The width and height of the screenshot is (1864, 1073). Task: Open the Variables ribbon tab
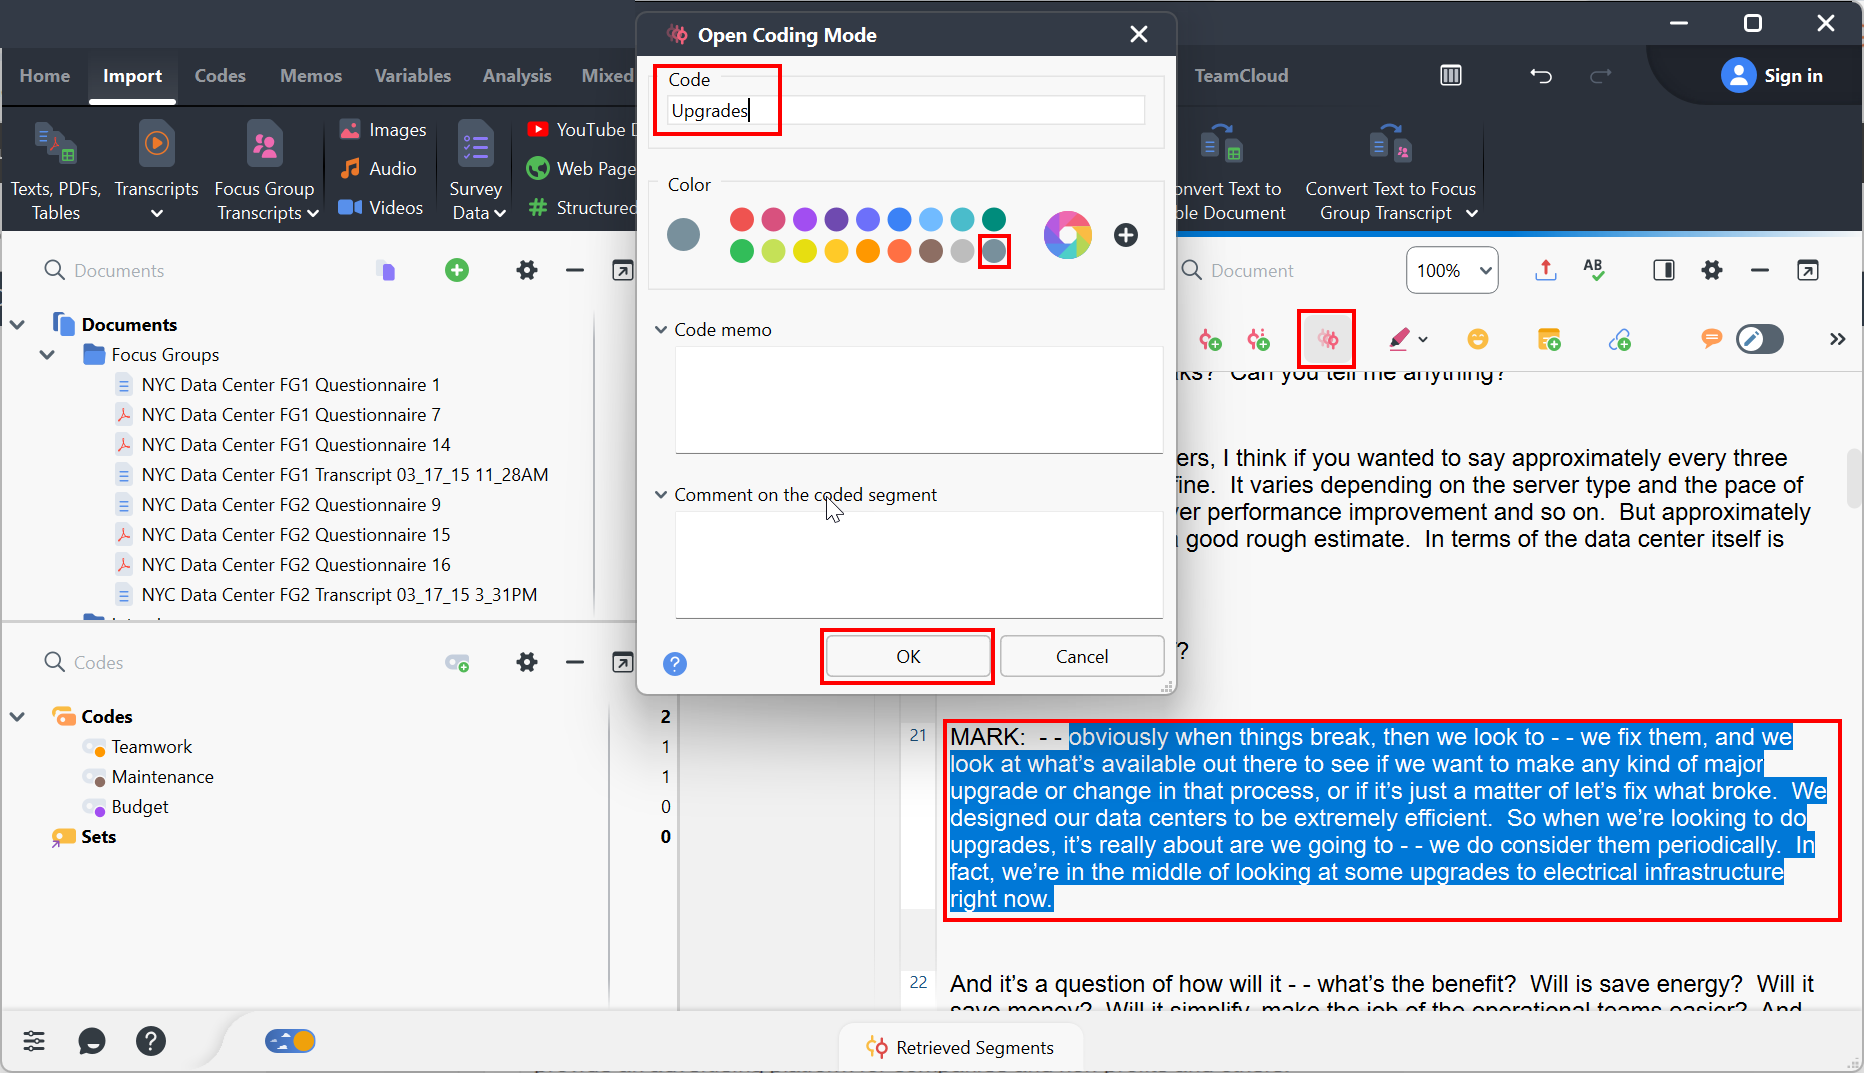413,75
